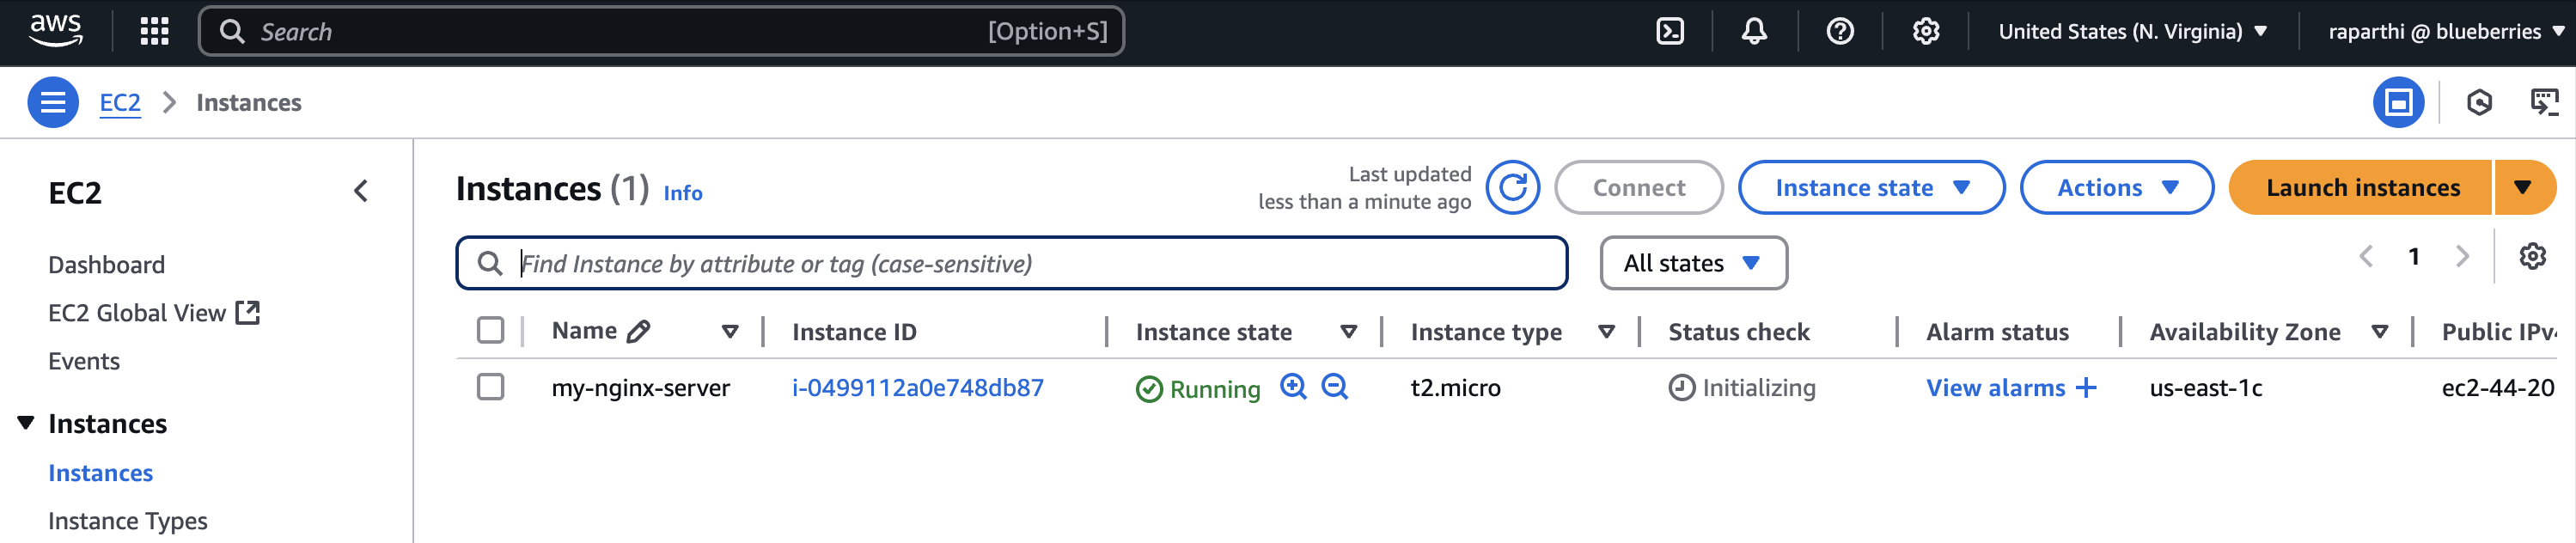Click the Initializing status check cell
The height and width of the screenshot is (543, 2576).
coord(1742,388)
